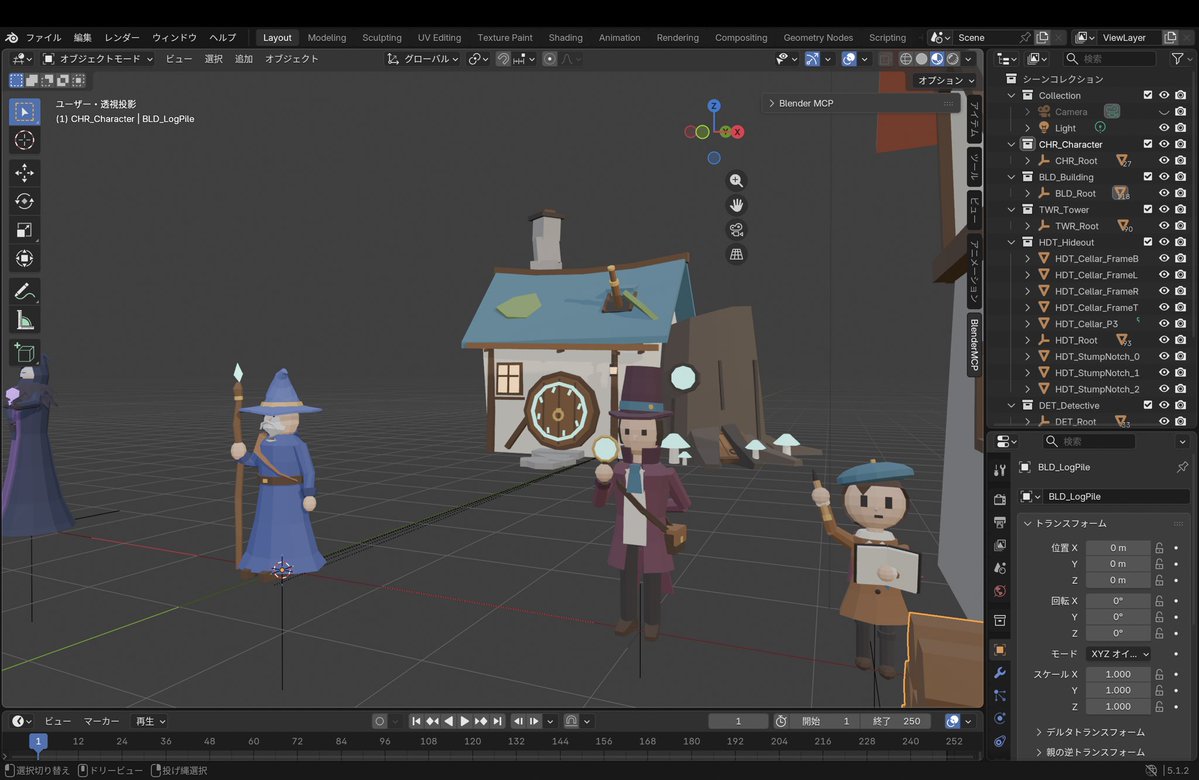Open the Geometry Nodes workspace tab
Screen dimensions: 1199x780
pyautogui.click(x=817, y=37)
